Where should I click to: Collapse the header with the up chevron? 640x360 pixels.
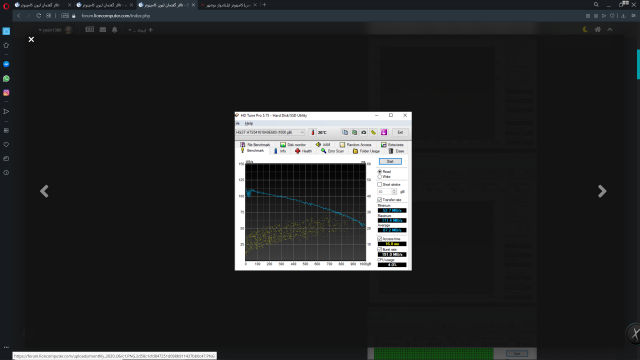coord(610,29)
